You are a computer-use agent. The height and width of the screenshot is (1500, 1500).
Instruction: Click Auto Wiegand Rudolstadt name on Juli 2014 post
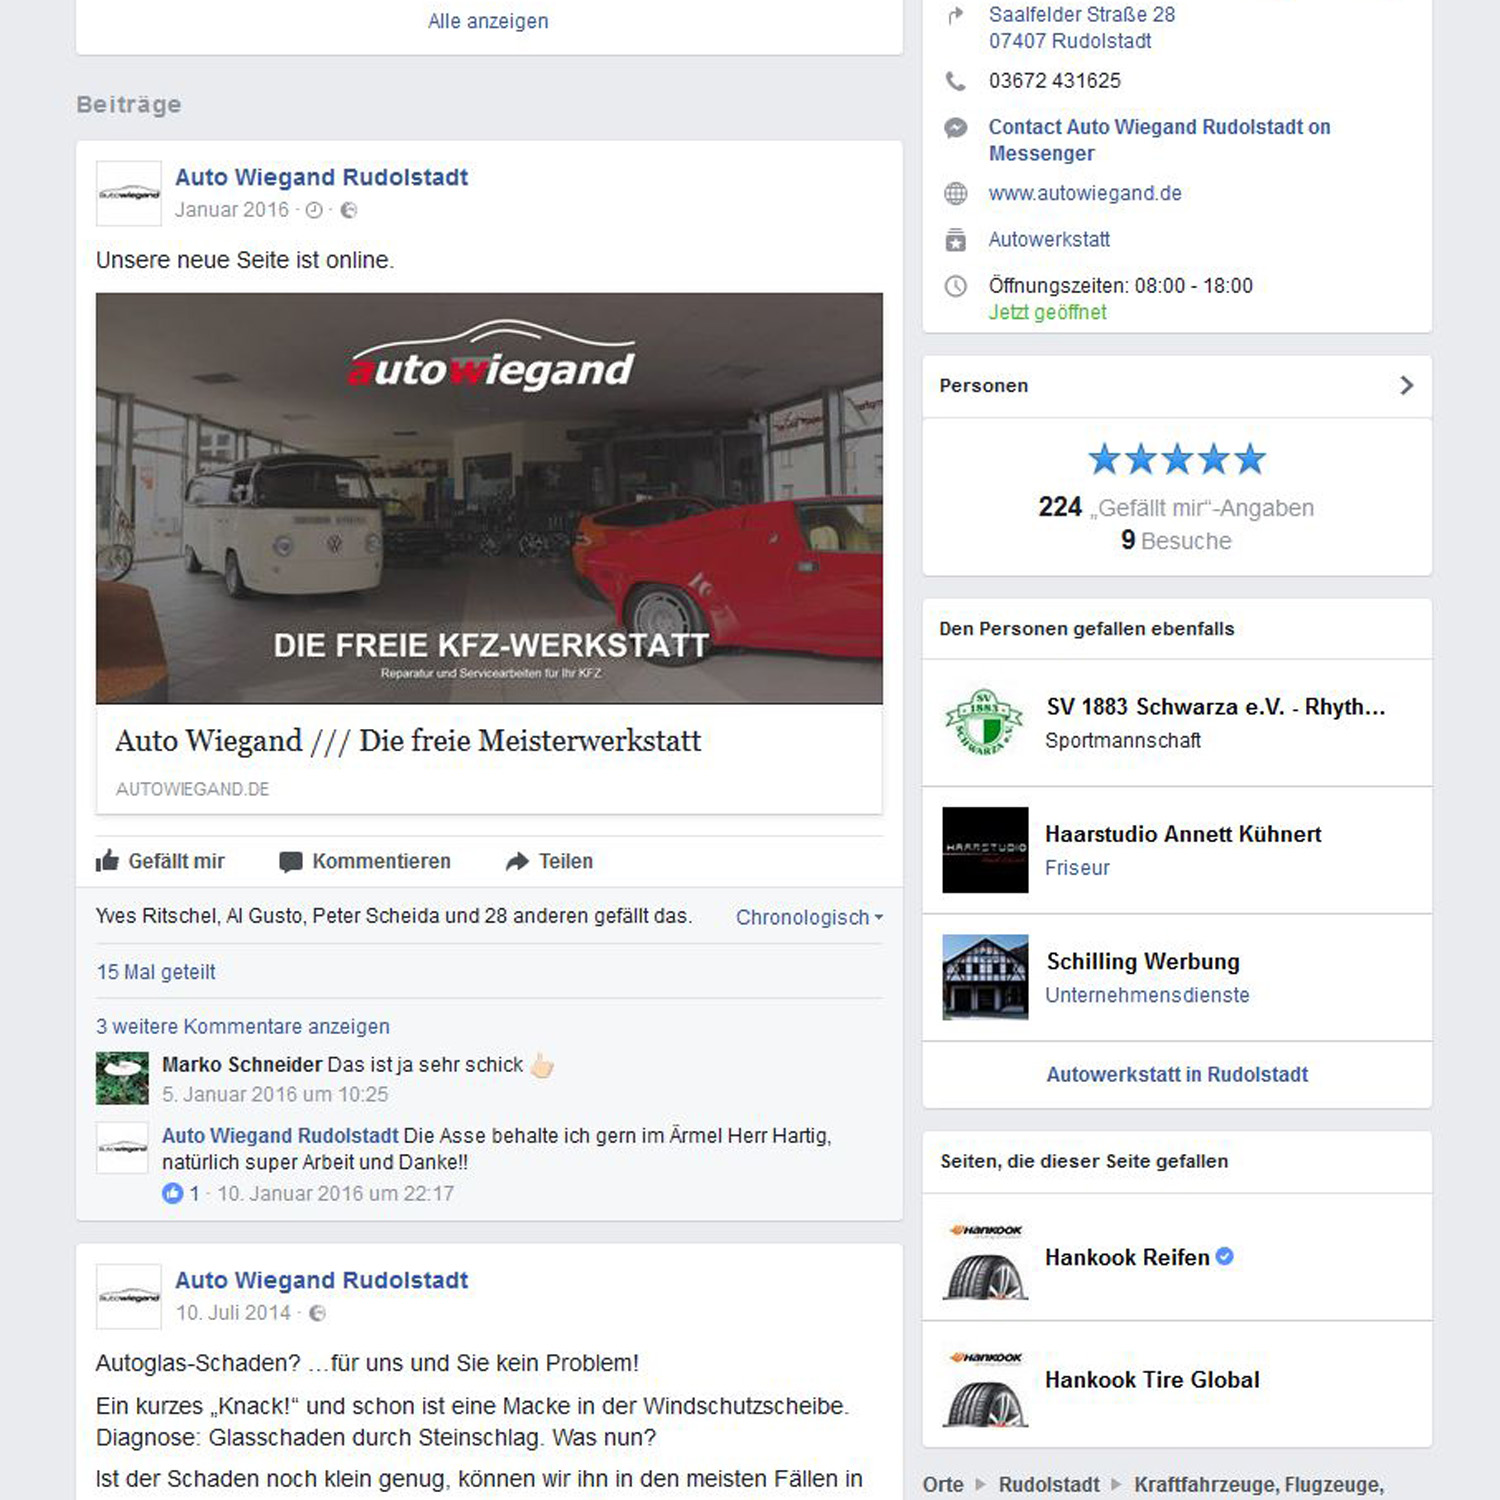(321, 1280)
